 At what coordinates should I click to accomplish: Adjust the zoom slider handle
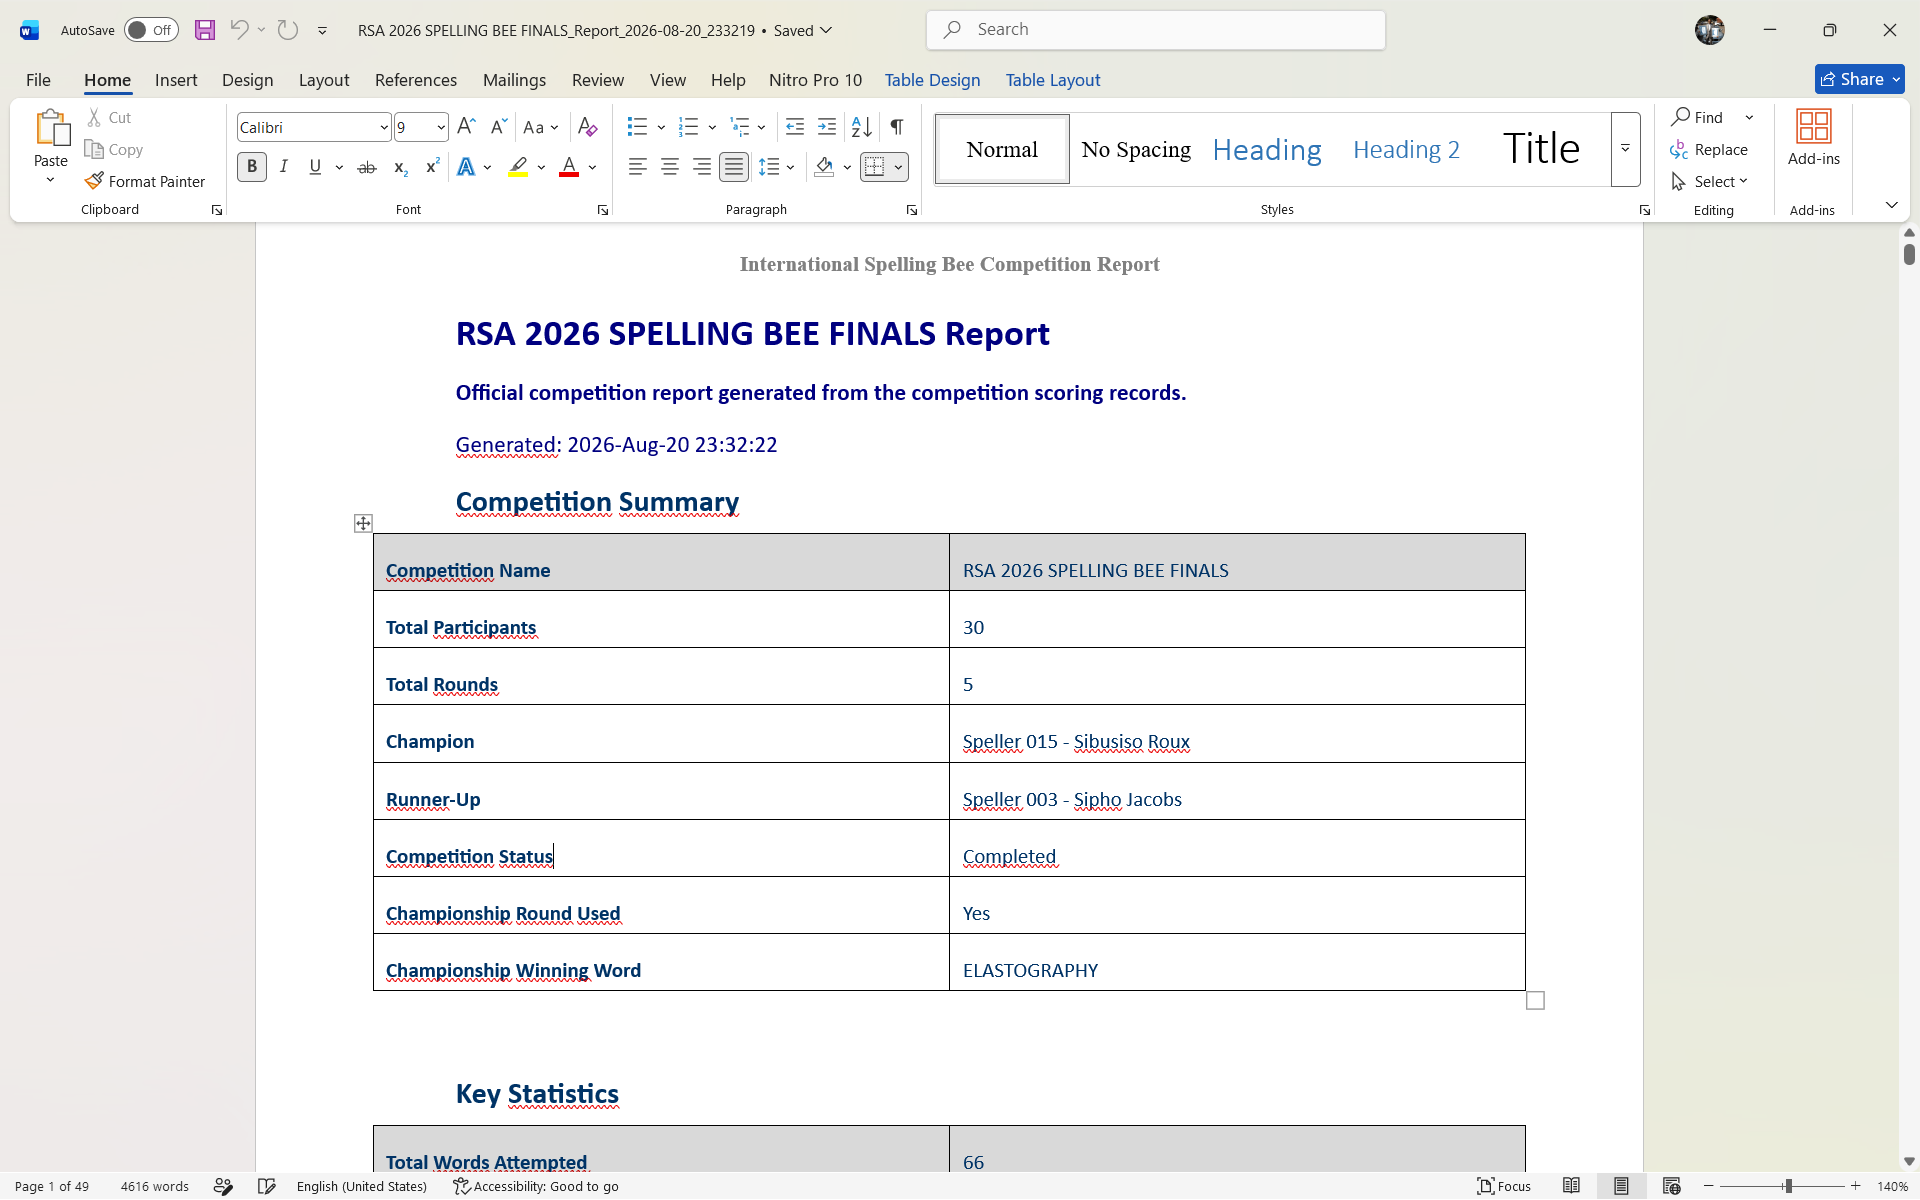(x=1788, y=1186)
